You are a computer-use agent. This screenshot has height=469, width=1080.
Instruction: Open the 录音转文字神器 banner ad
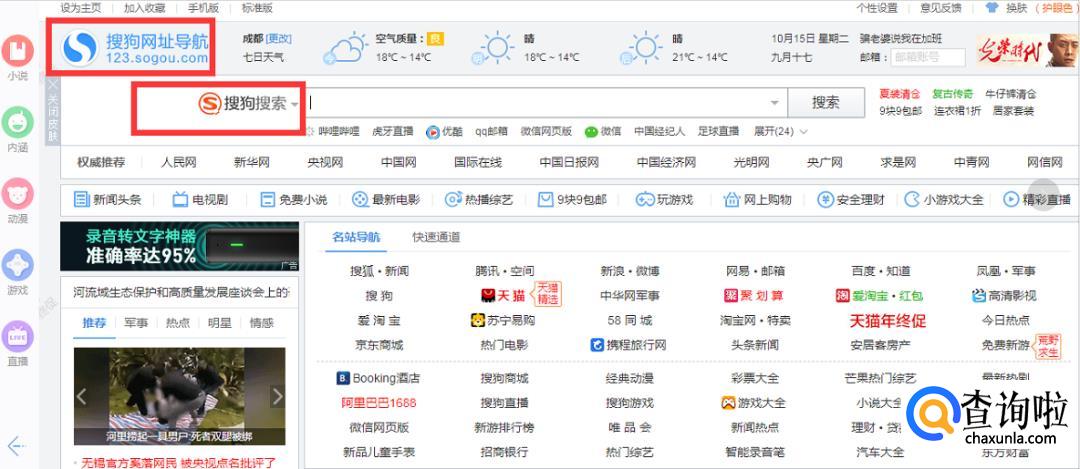click(180, 246)
